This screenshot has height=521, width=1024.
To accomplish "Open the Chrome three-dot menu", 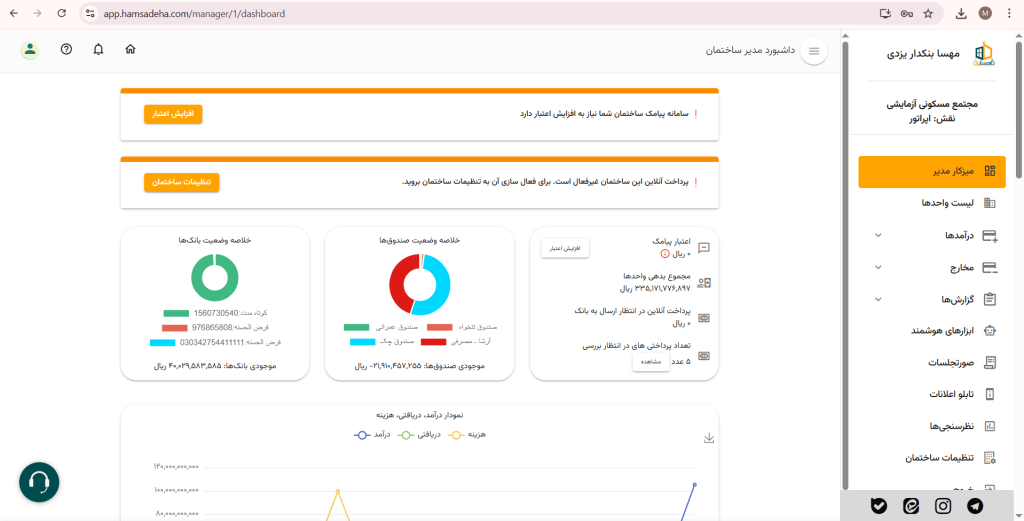I will tap(1010, 14).
